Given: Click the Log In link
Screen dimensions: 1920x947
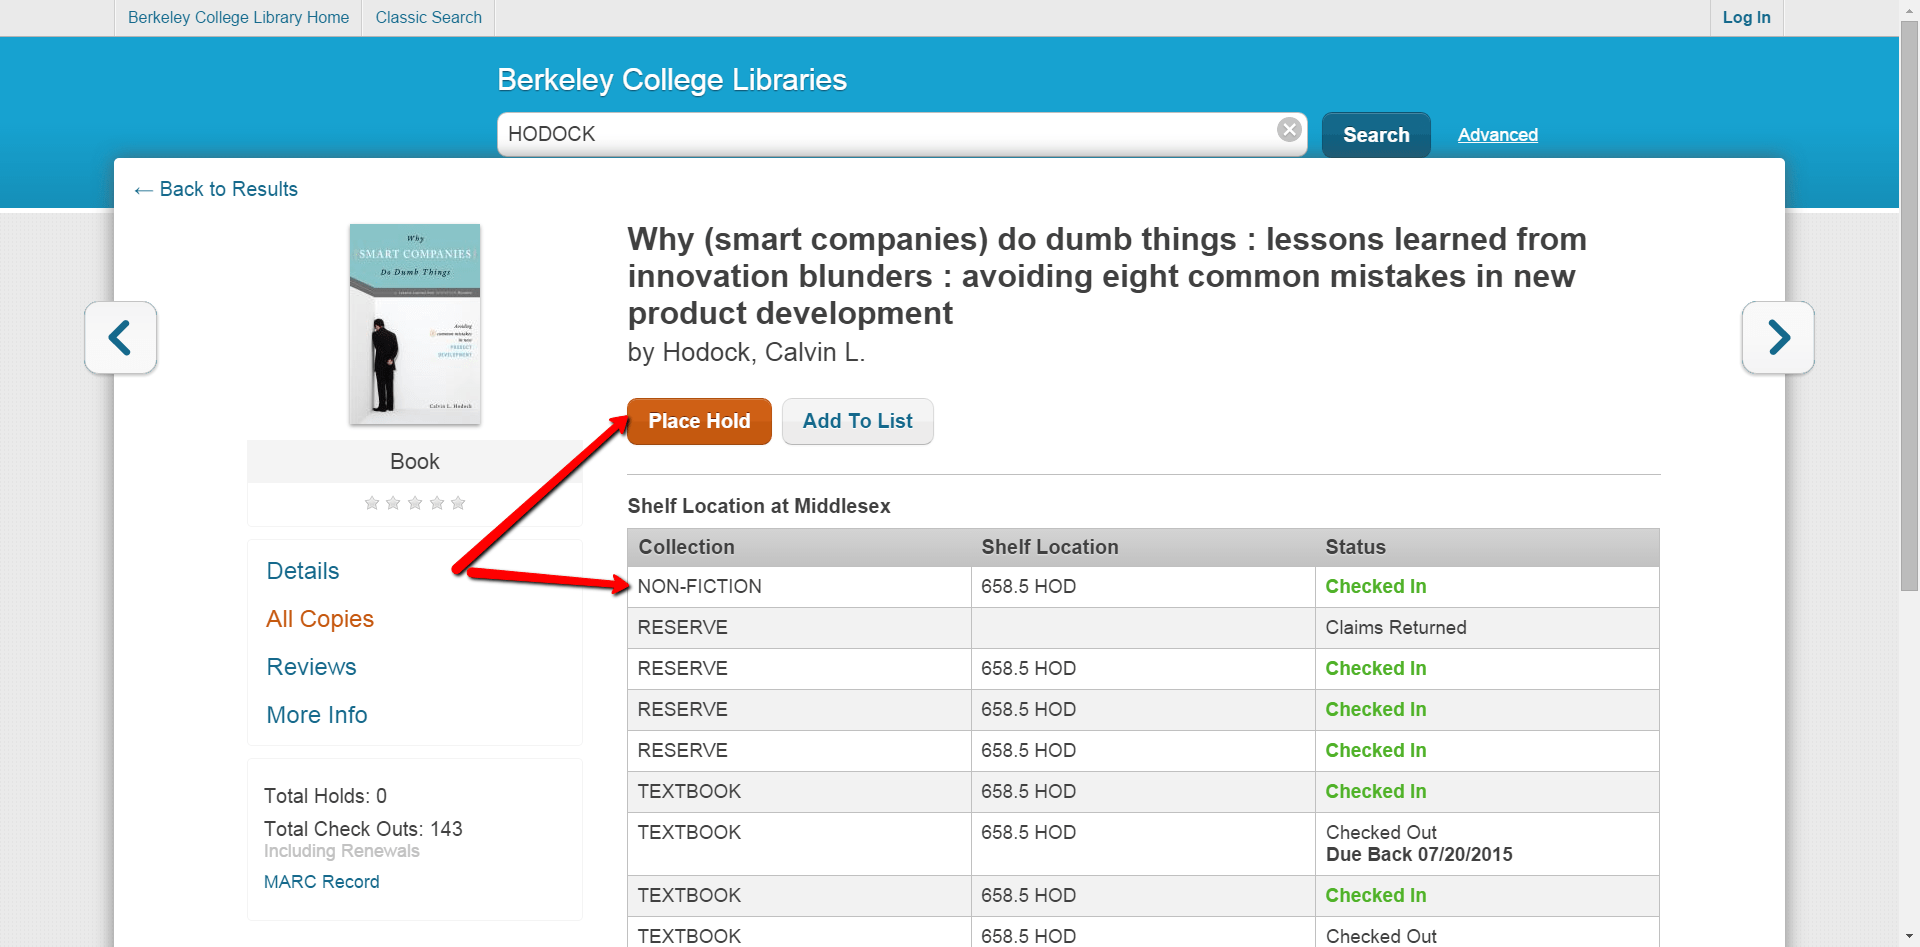Looking at the screenshot, I should coord(1746,18).
